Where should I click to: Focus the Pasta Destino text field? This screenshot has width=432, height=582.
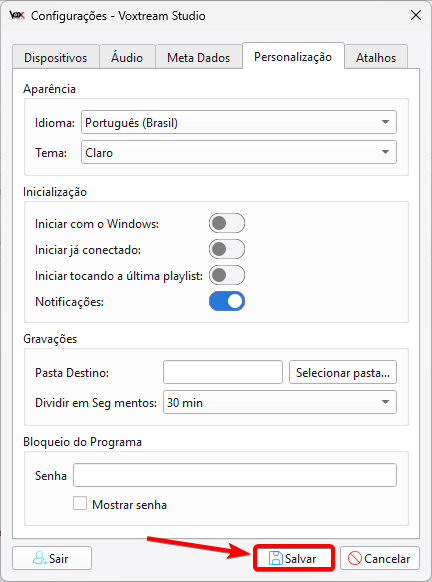click(x=223, y=372)
